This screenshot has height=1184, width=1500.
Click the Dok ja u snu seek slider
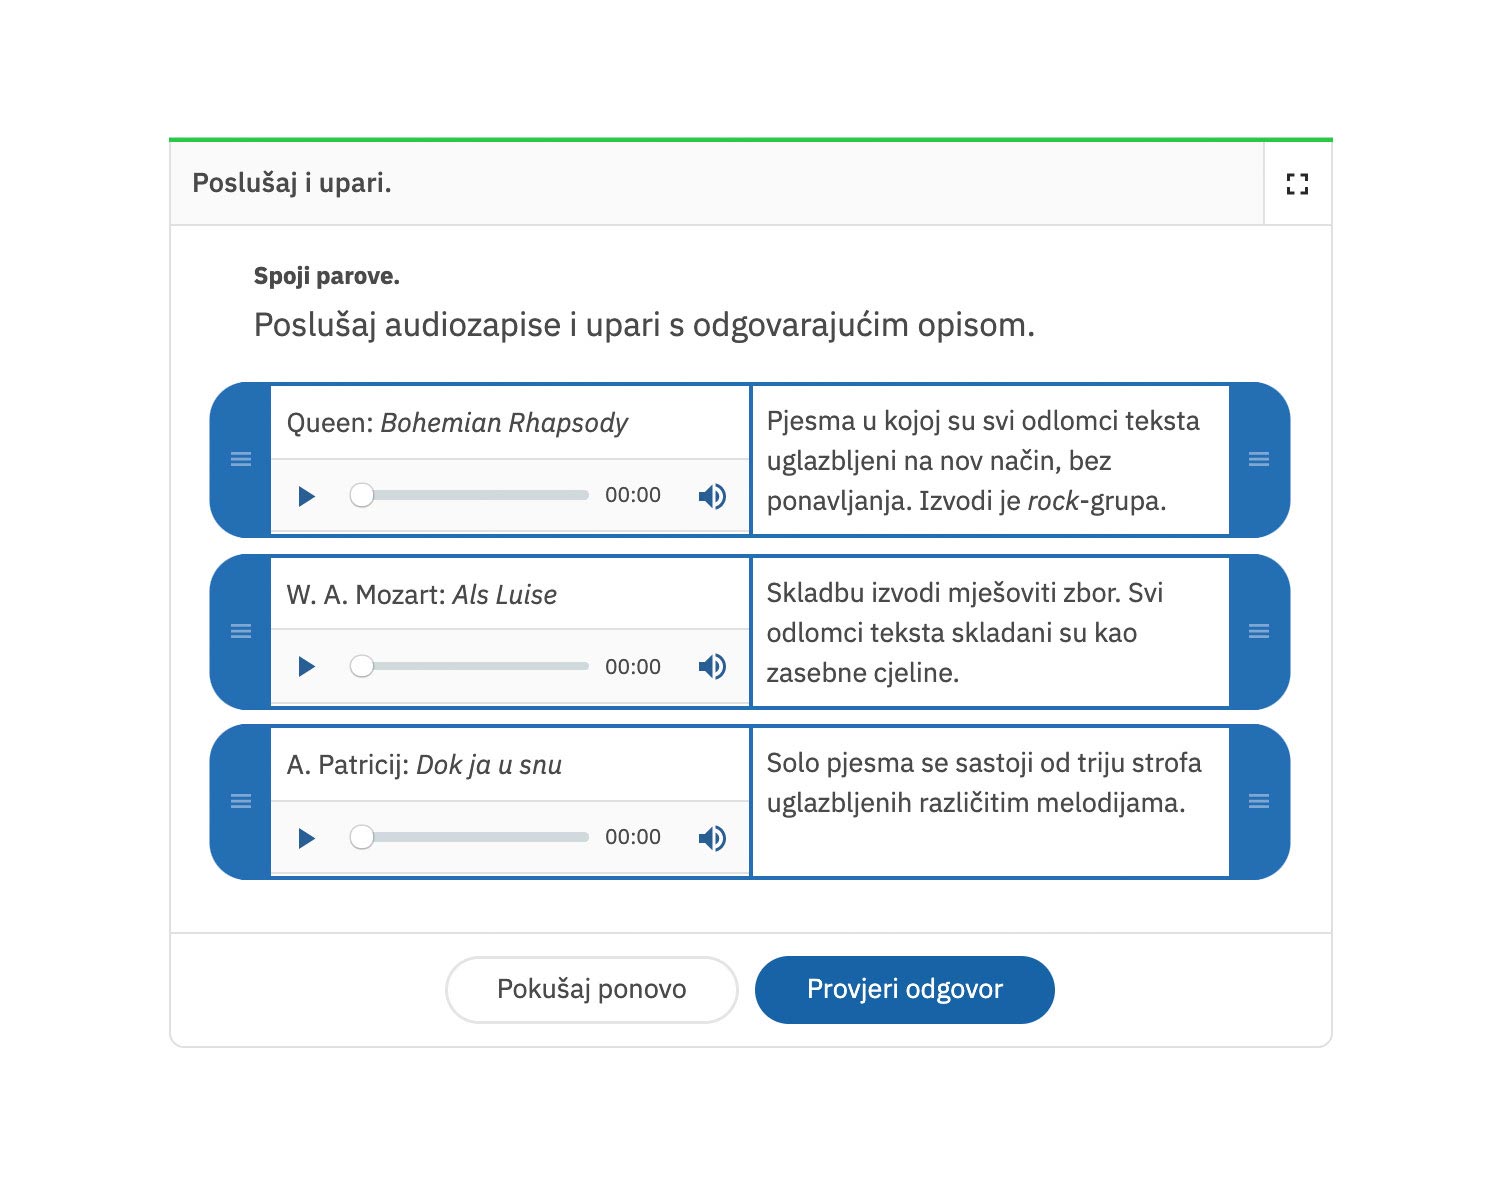pyautogui.click(x=470, y=837)
